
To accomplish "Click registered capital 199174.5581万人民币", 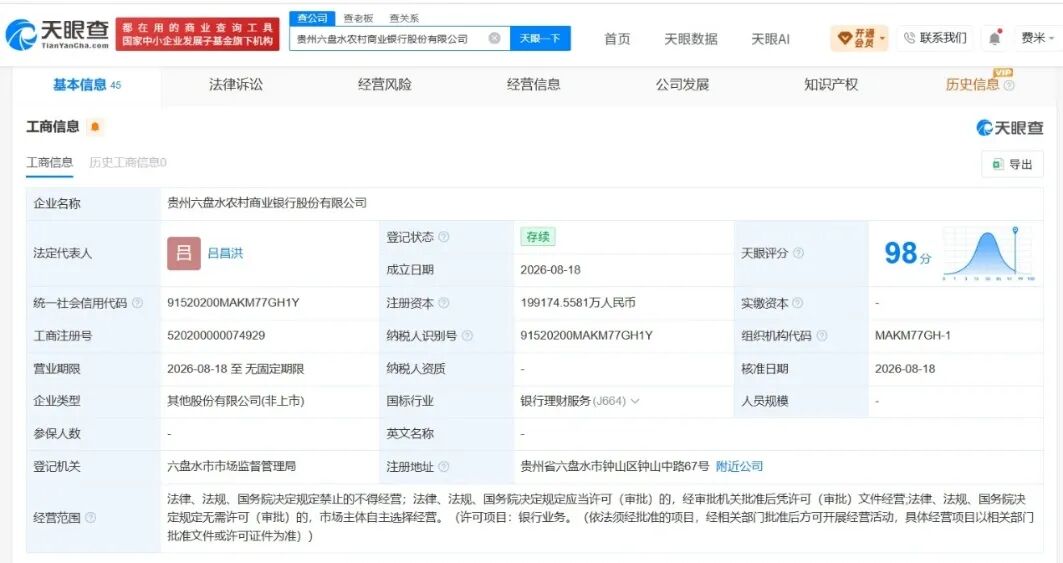I will (578, 303).
